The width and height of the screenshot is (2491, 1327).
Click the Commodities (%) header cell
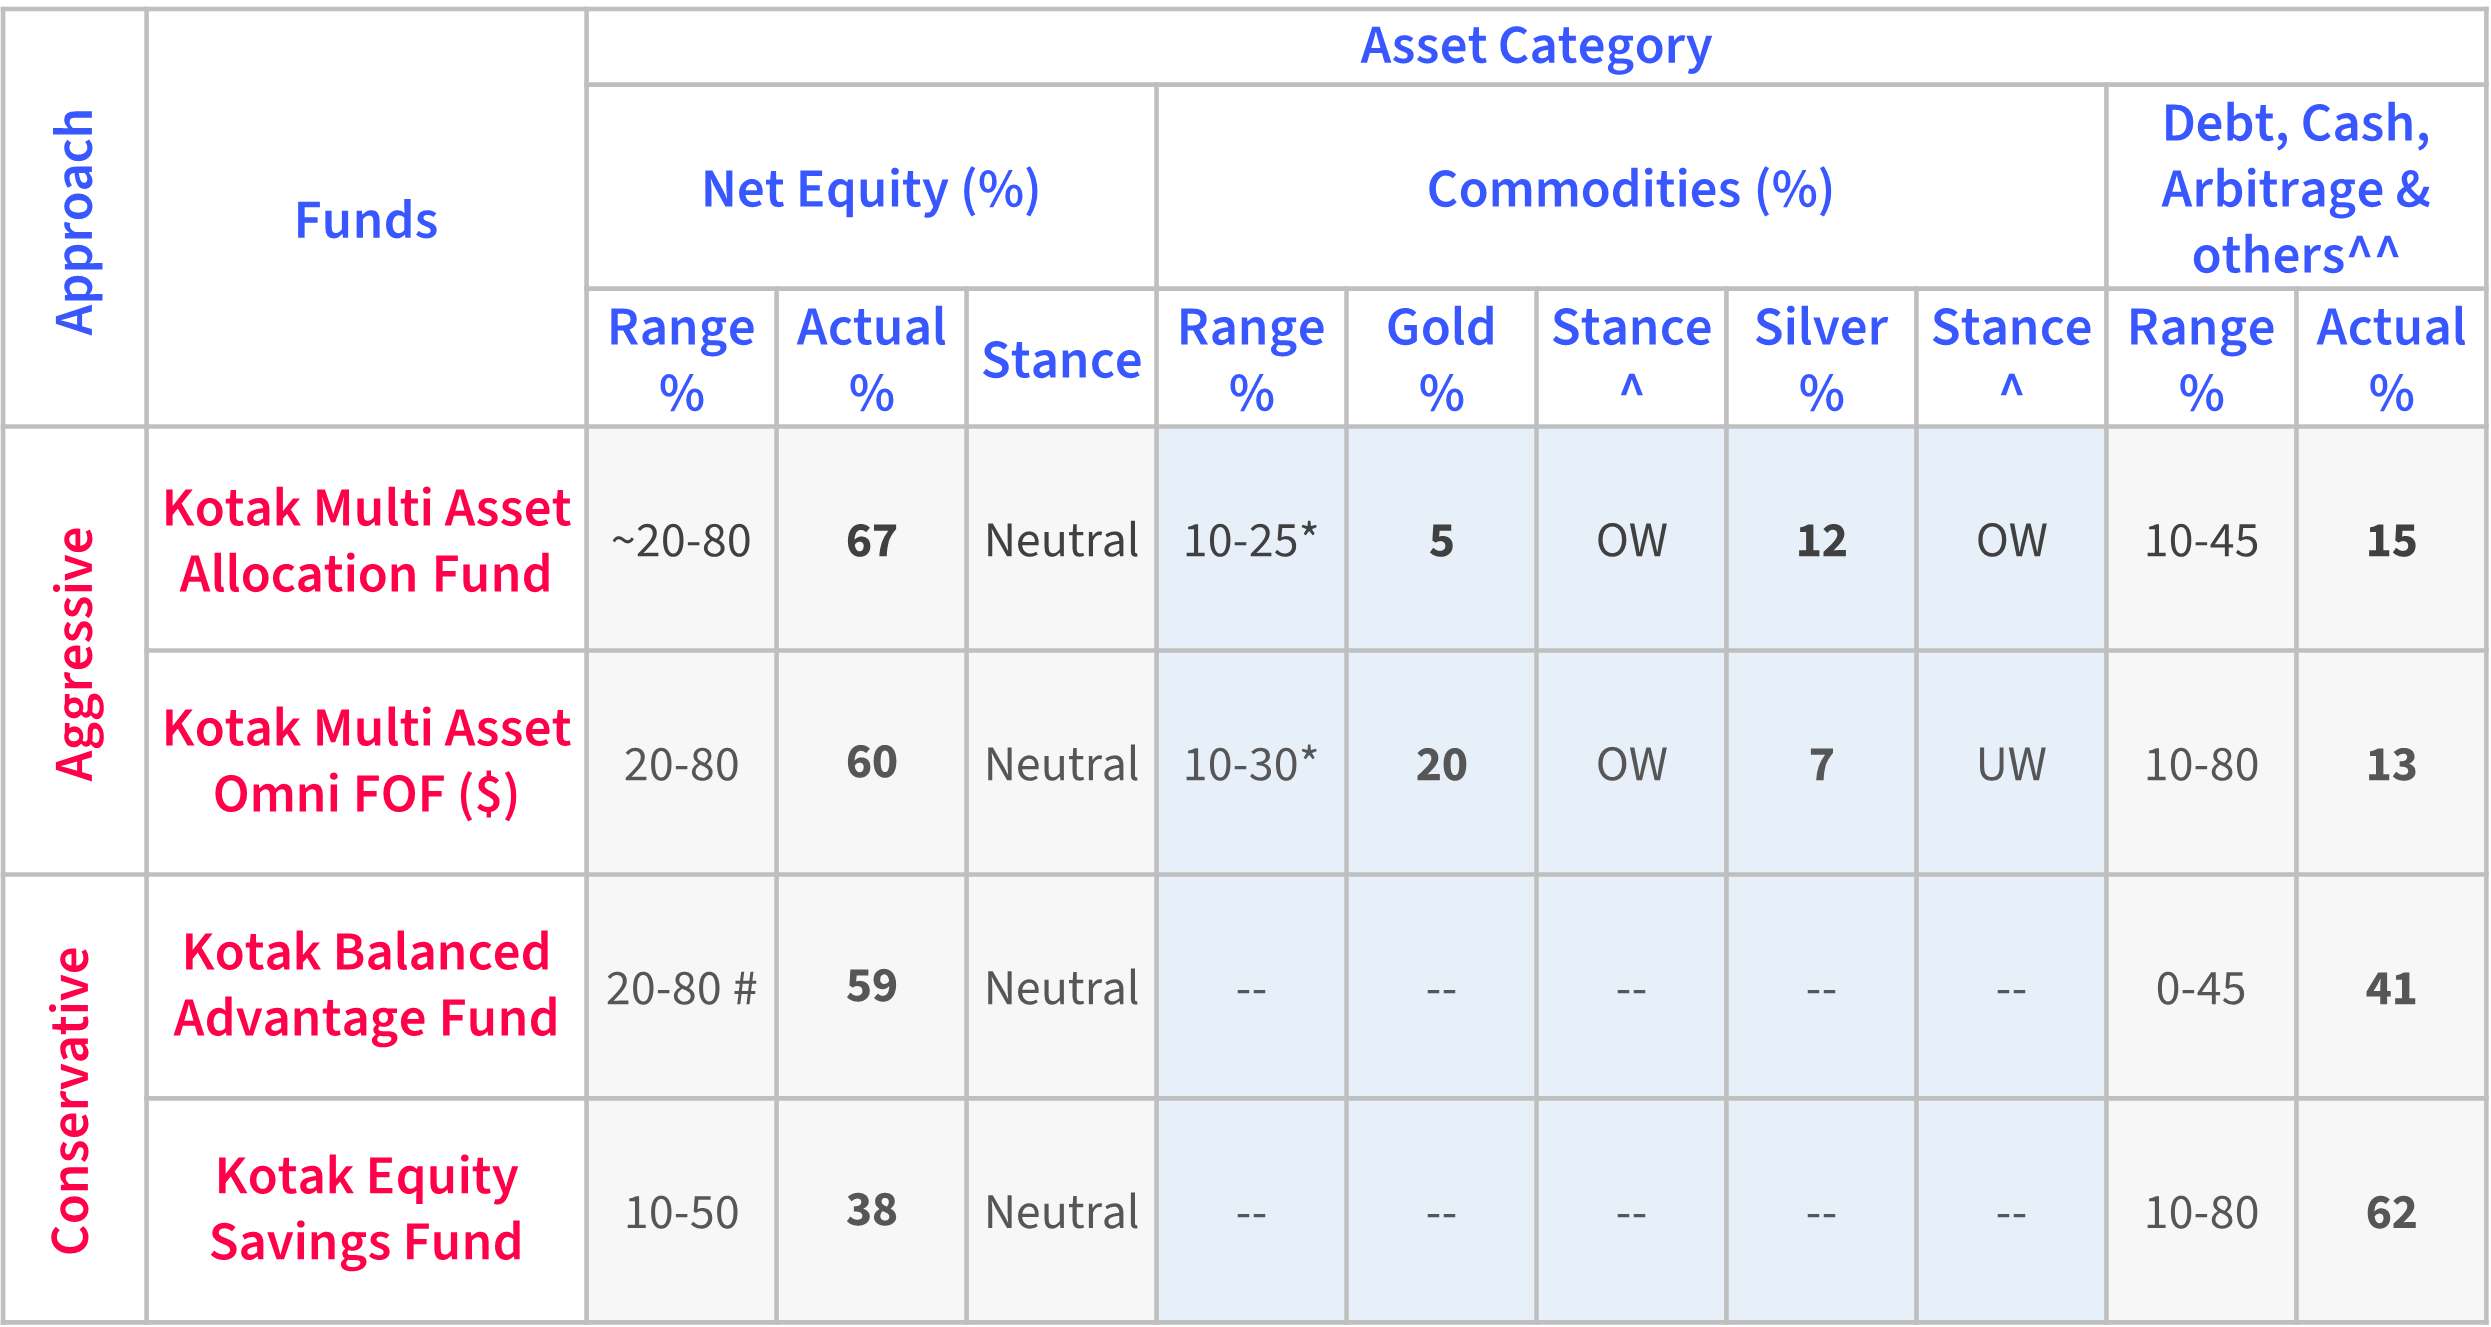[x=1630, y=189]
